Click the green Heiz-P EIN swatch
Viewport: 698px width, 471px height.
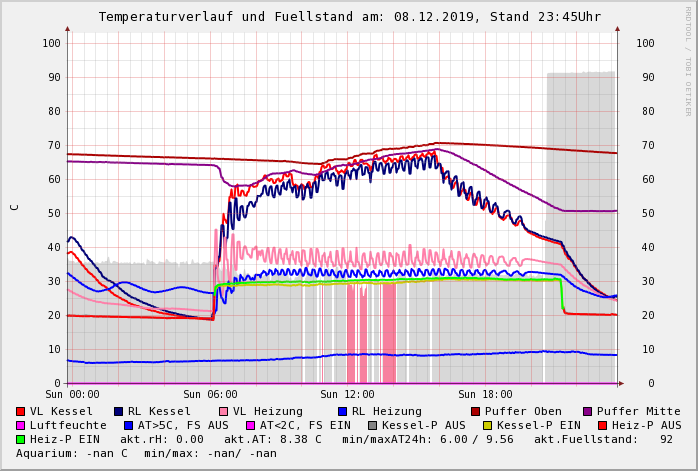21,439
